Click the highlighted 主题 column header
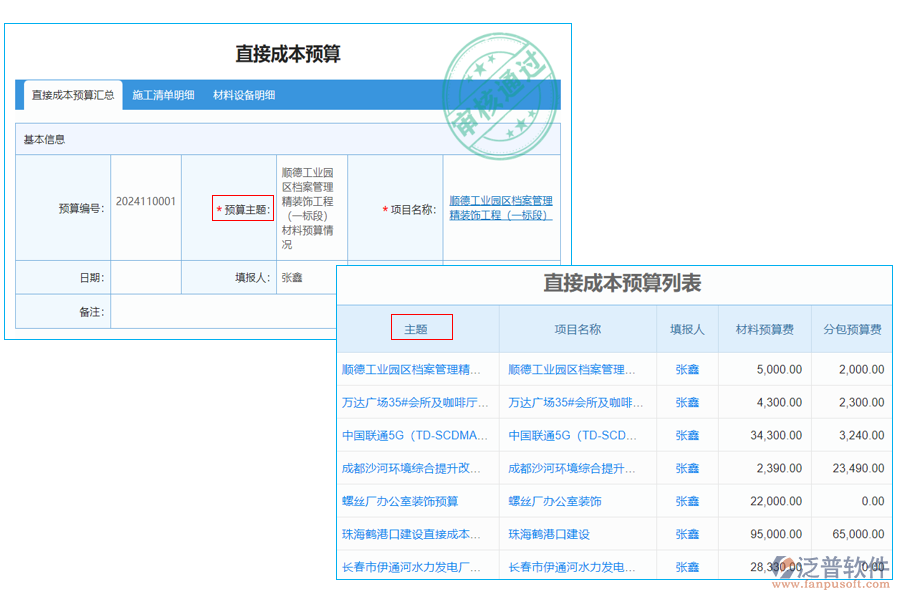The height and width of the screenshot is (600, 900). [422, 328]
